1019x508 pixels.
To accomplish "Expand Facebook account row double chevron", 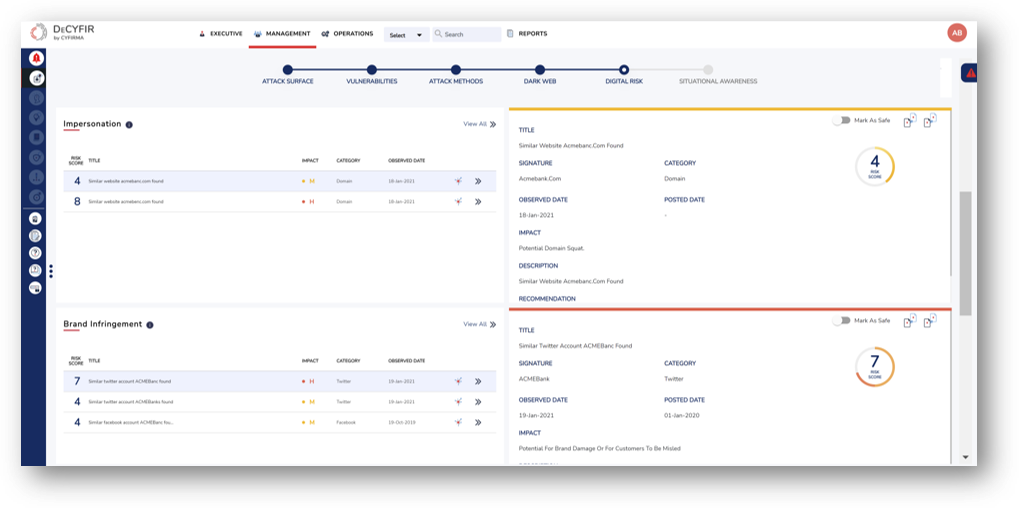I will coord(478,422).
